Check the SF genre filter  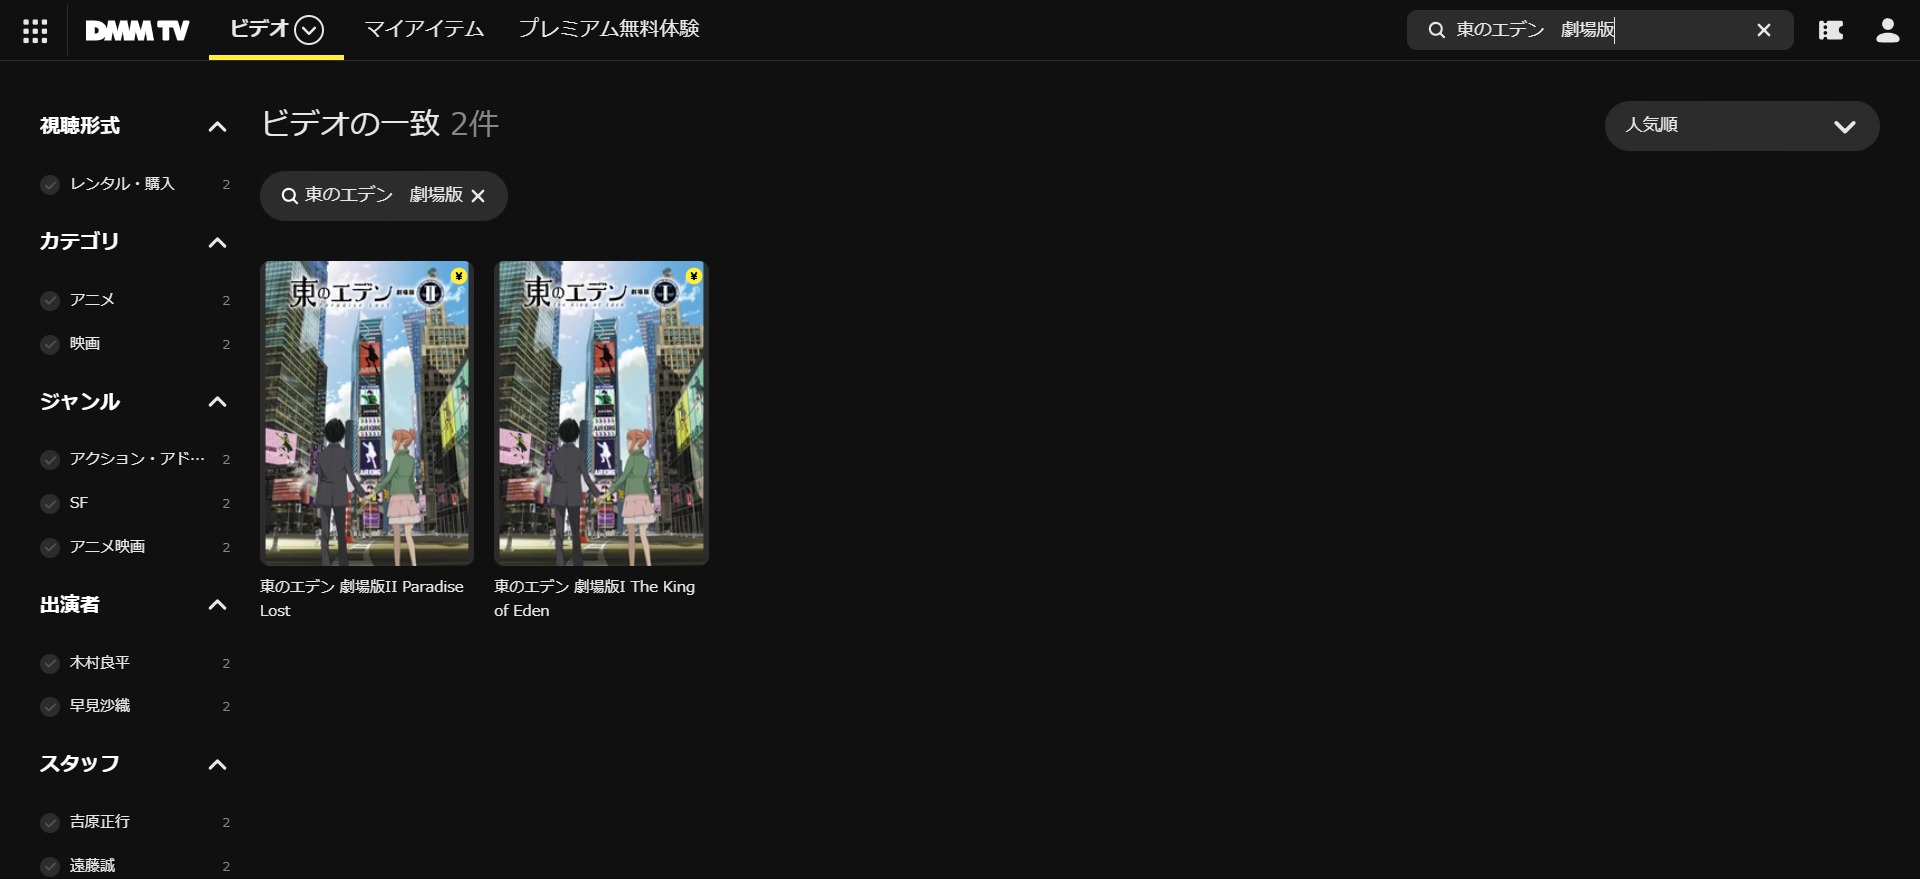50,504
